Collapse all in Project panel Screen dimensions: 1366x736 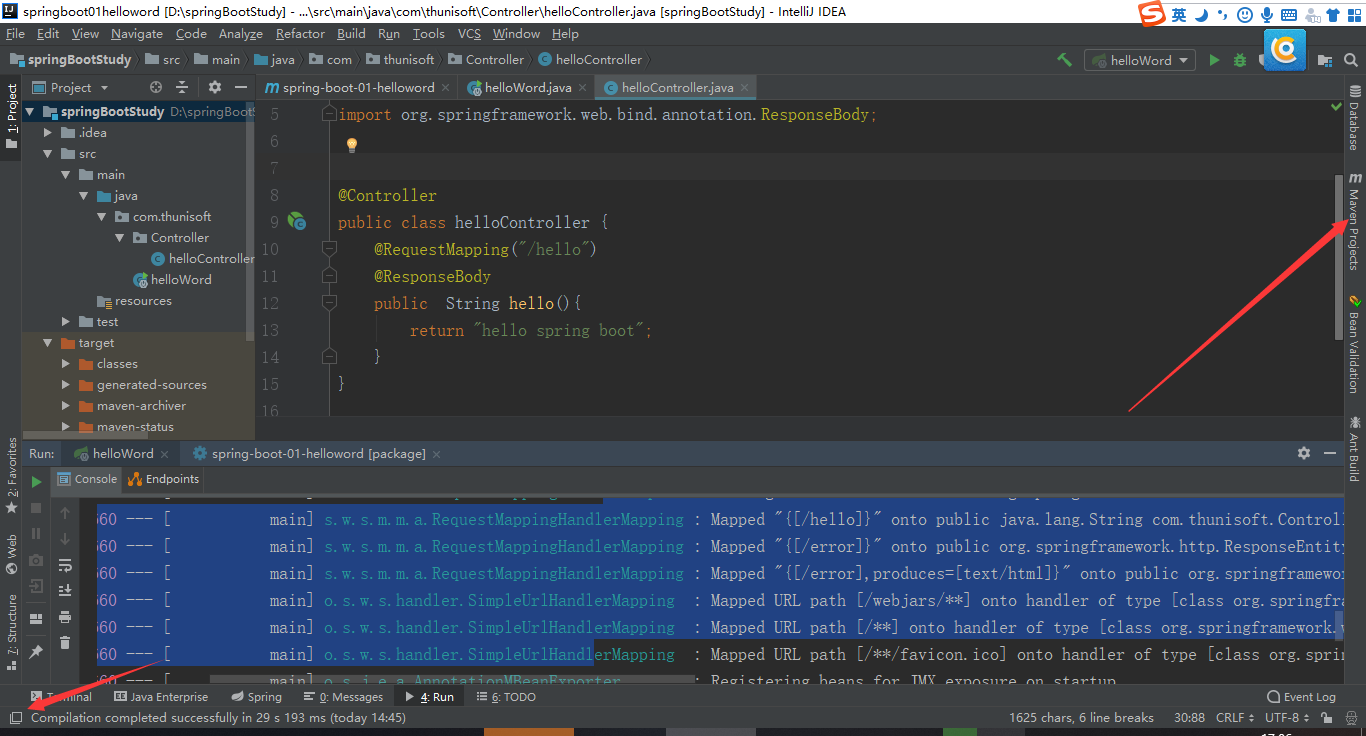point(182,88)
